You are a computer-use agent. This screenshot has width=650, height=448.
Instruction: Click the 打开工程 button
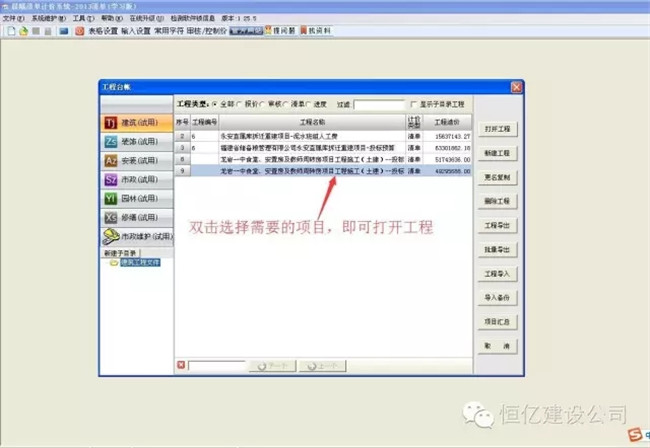497,129
